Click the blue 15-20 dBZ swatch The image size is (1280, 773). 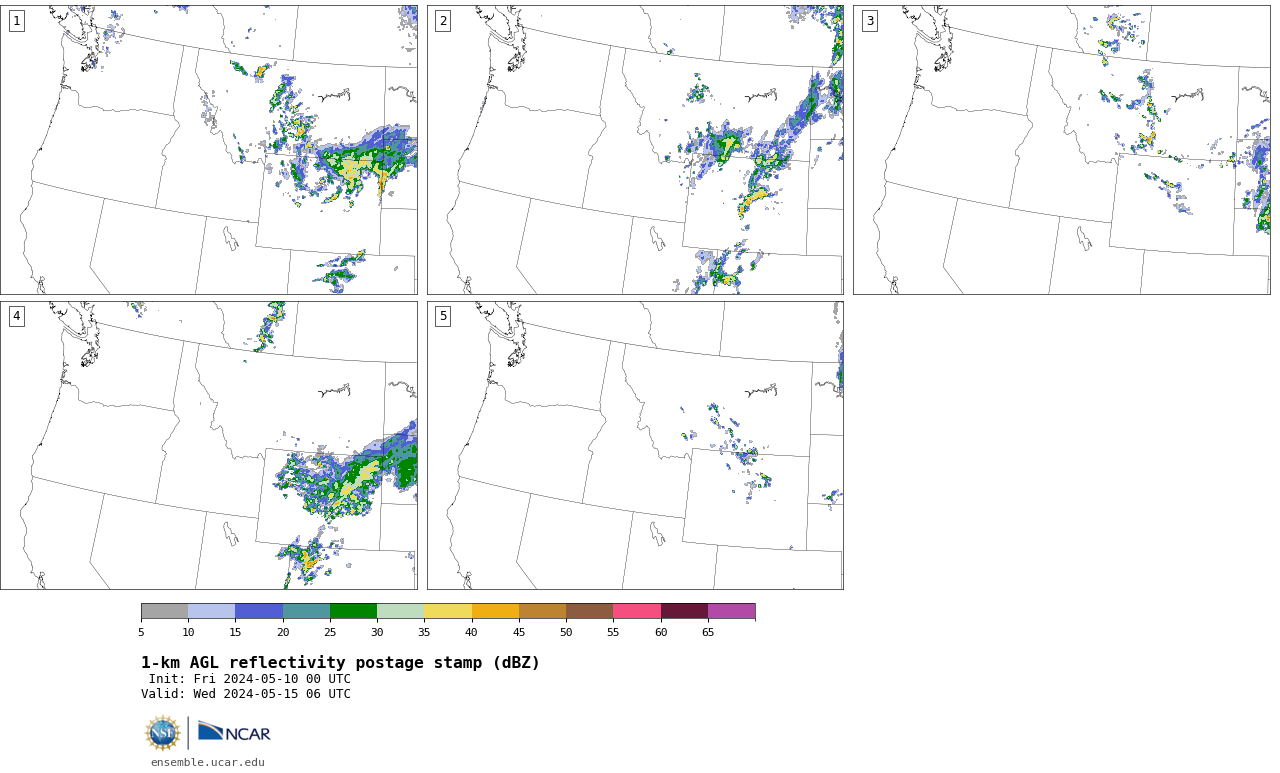[259, 611]
